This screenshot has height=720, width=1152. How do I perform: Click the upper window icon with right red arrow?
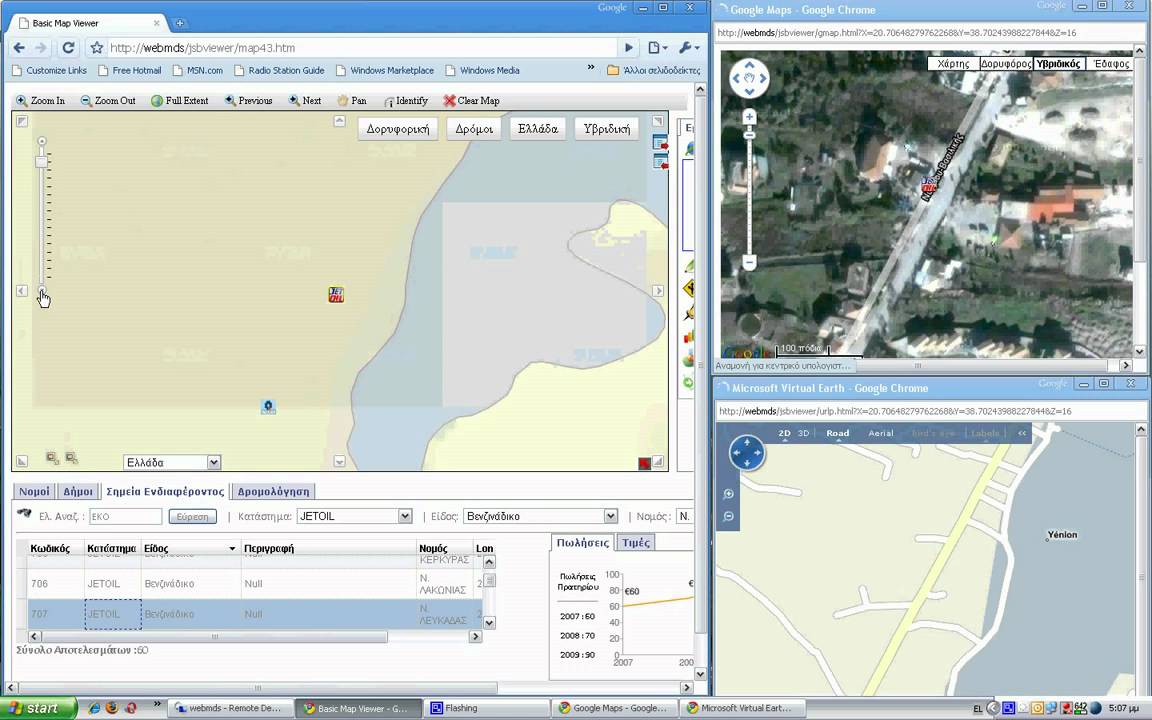coord(660,143)
